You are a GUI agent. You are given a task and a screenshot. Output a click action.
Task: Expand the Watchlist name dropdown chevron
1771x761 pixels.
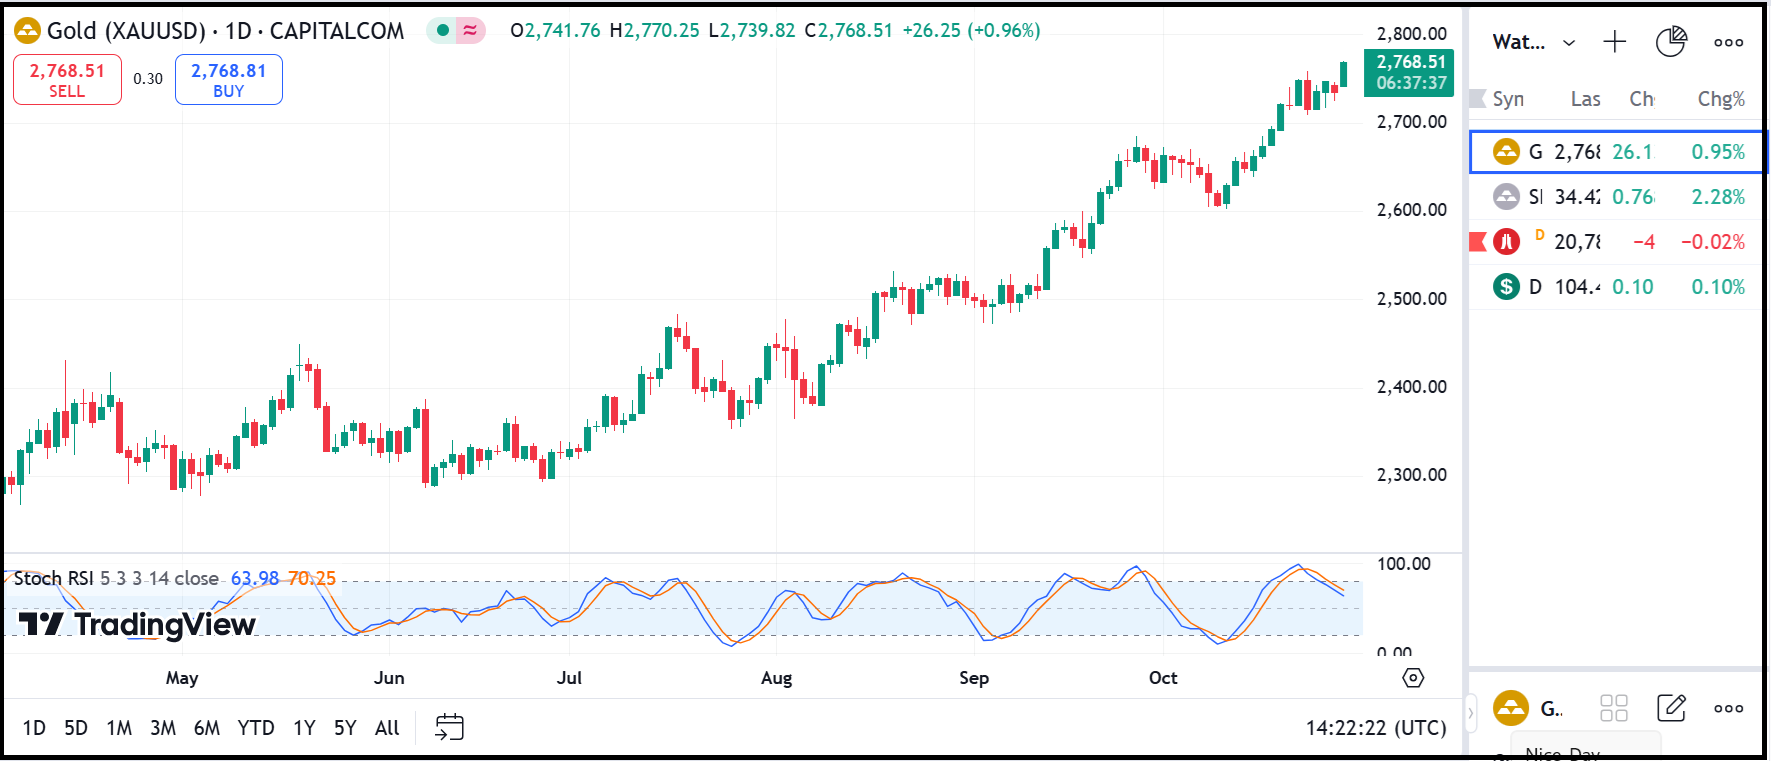pos(1569,42)
